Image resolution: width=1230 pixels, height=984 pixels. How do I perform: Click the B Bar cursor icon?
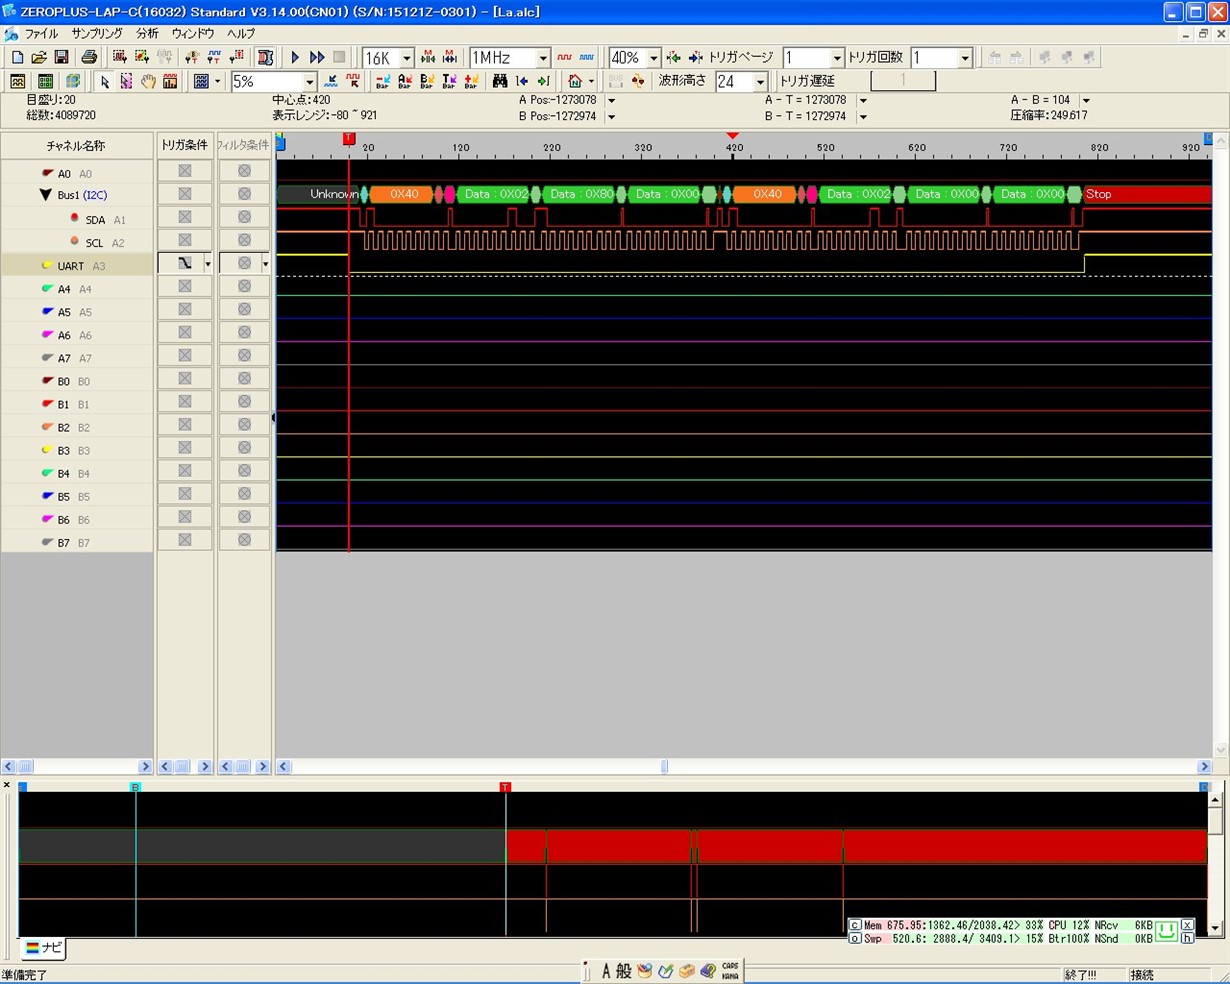point(426,81)
